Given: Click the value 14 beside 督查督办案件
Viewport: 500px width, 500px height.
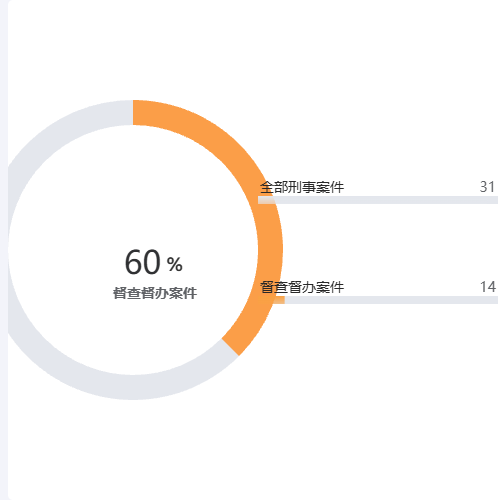Looking at the screenshot, I should coord(488,287).
